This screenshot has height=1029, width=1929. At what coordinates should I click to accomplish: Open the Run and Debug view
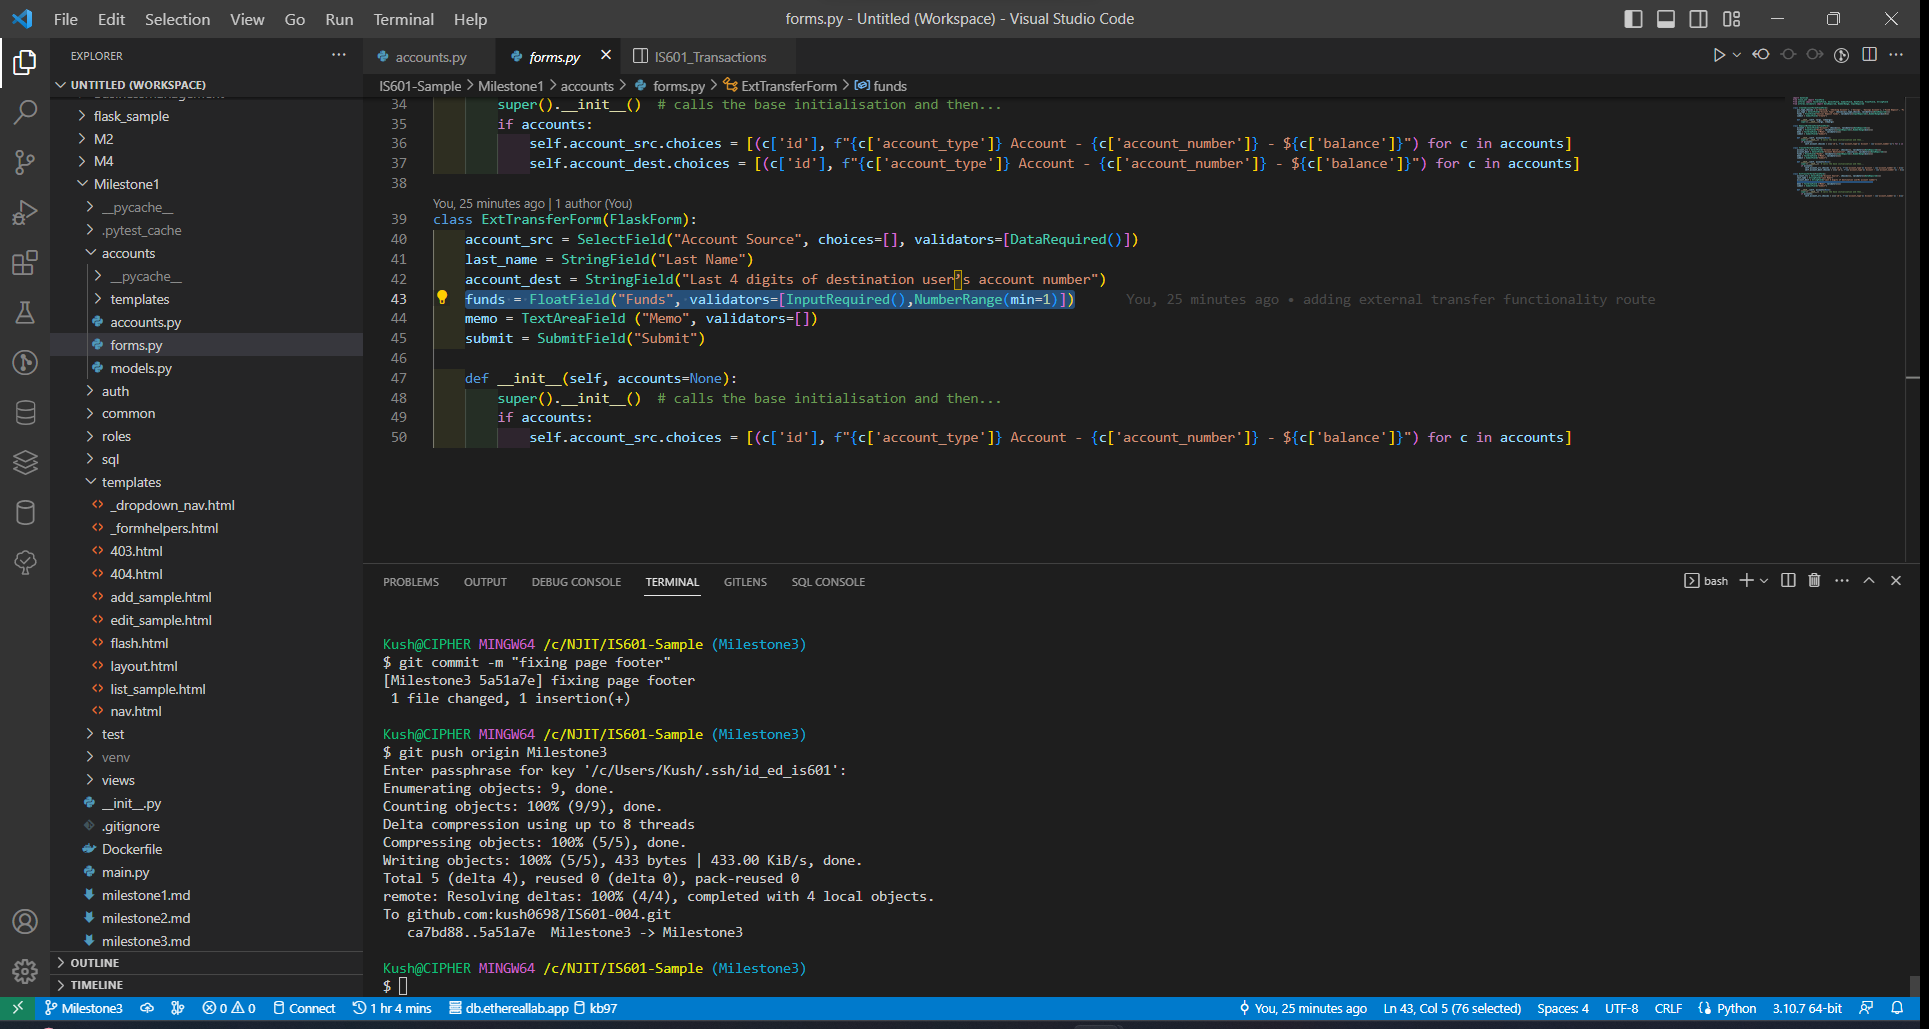(25, 212)
